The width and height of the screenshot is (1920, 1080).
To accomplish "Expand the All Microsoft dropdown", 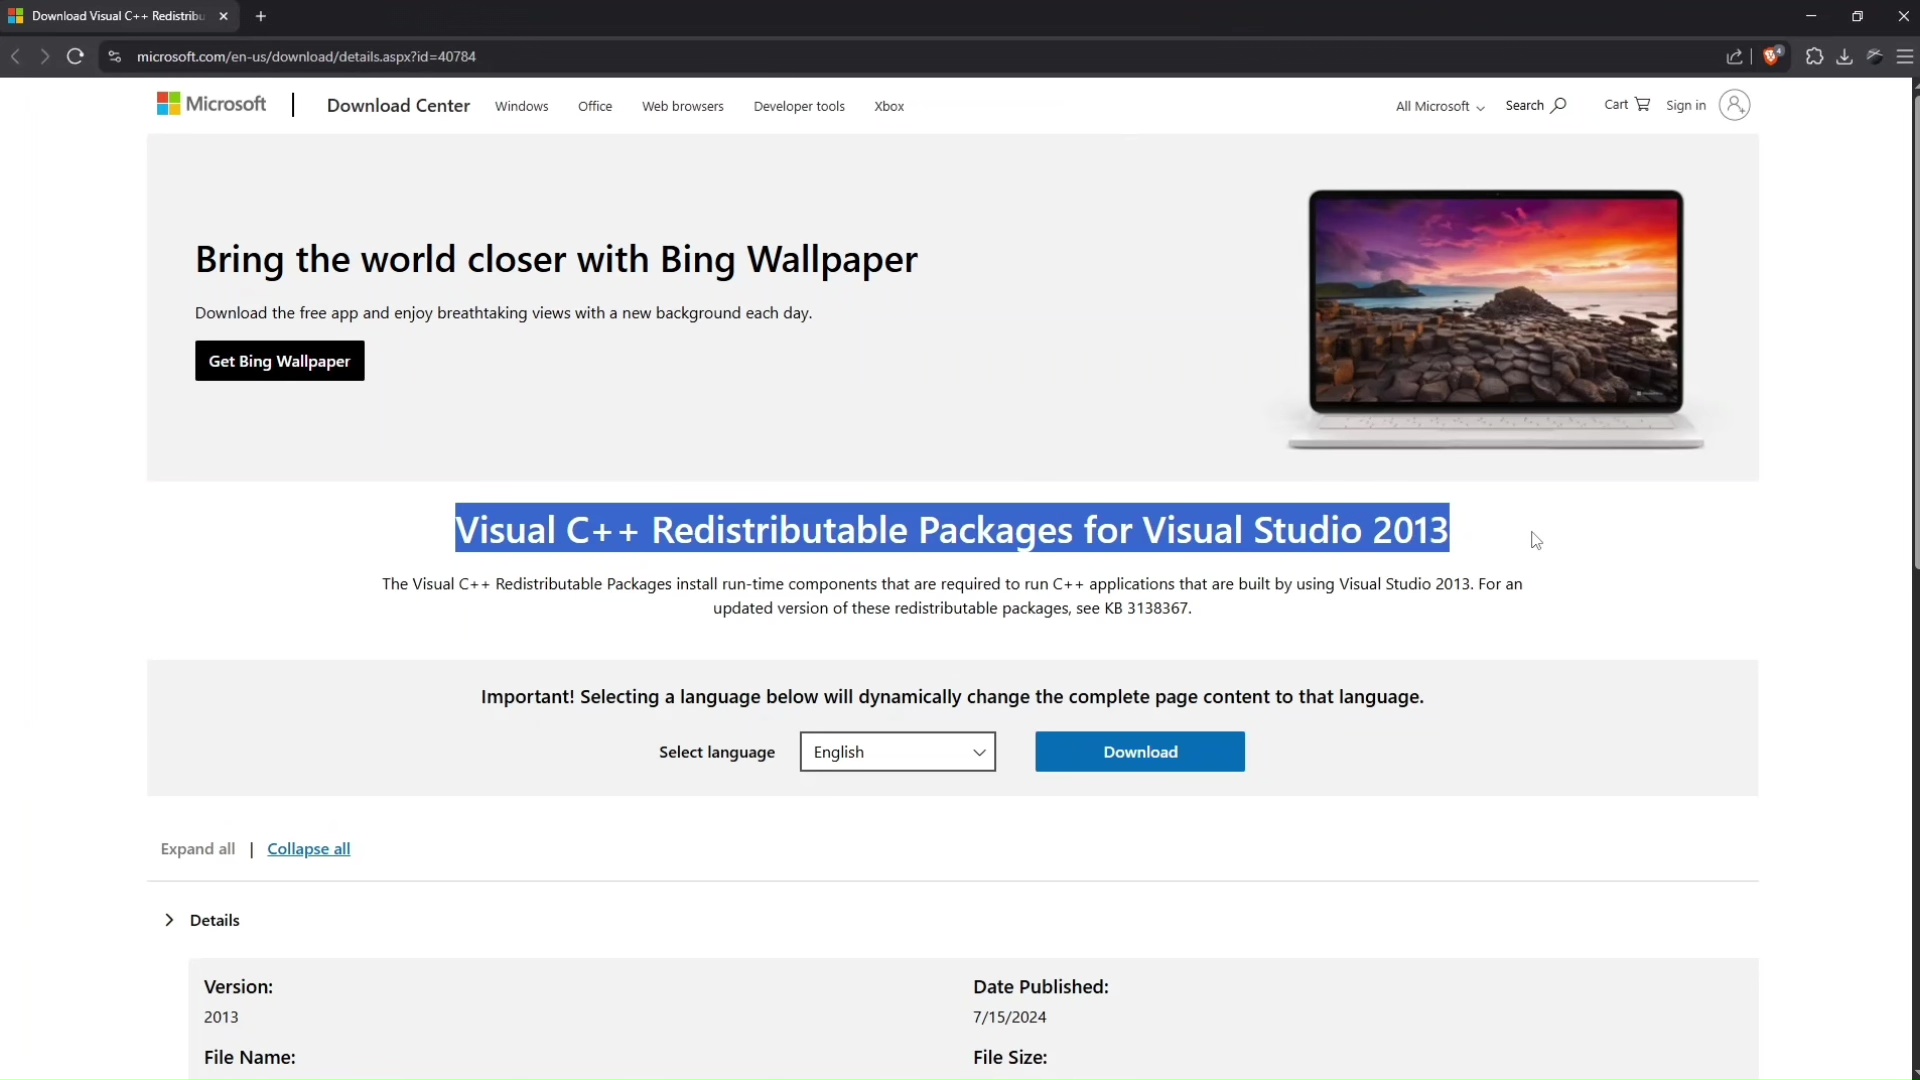I will pos(1440,106).
